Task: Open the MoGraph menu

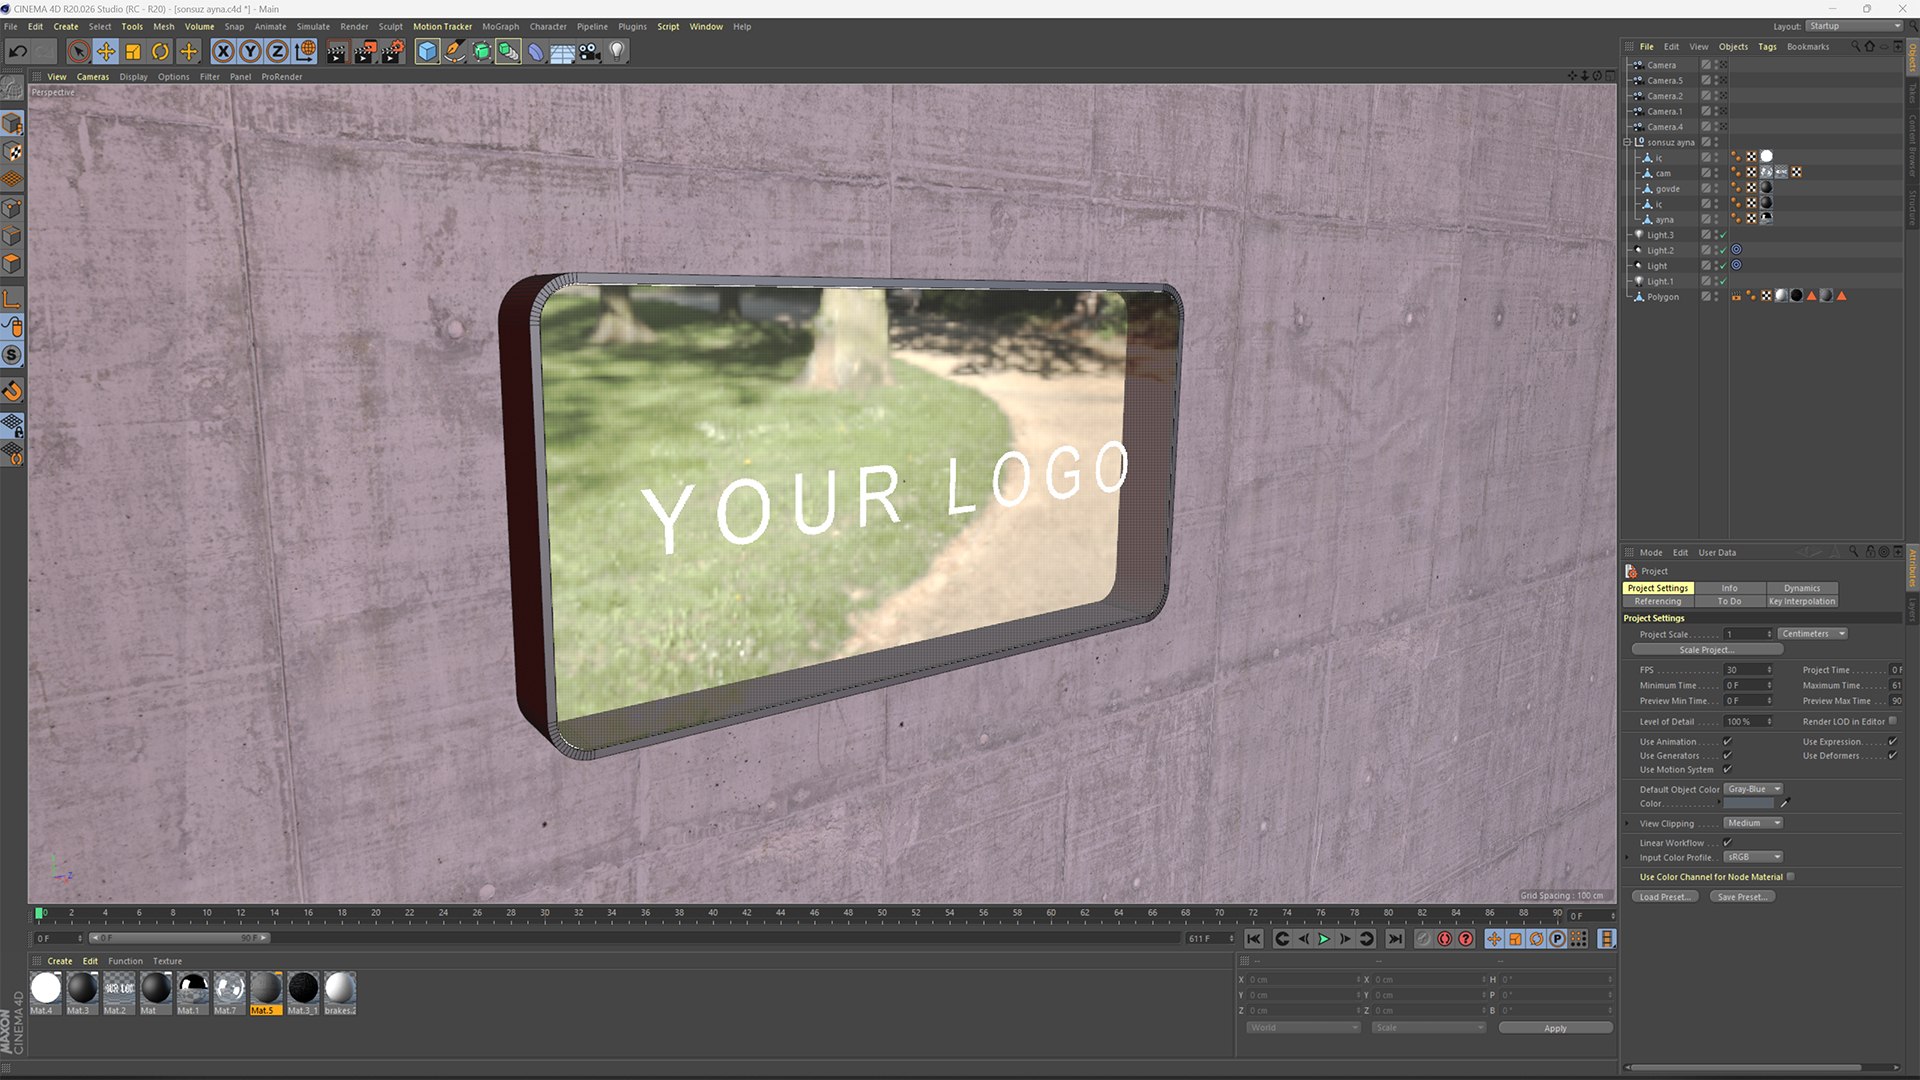Action: [500, 27]
